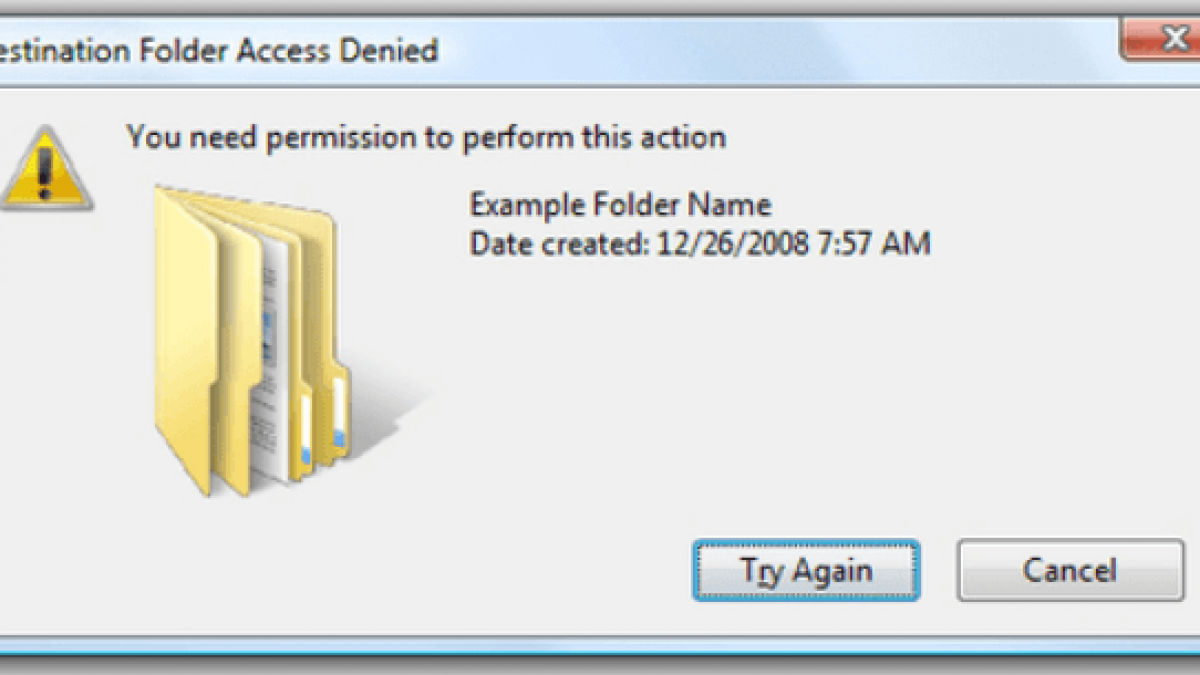1200x675 pixels.
Task: Click the Try Again button
Action: coord(805,571)
